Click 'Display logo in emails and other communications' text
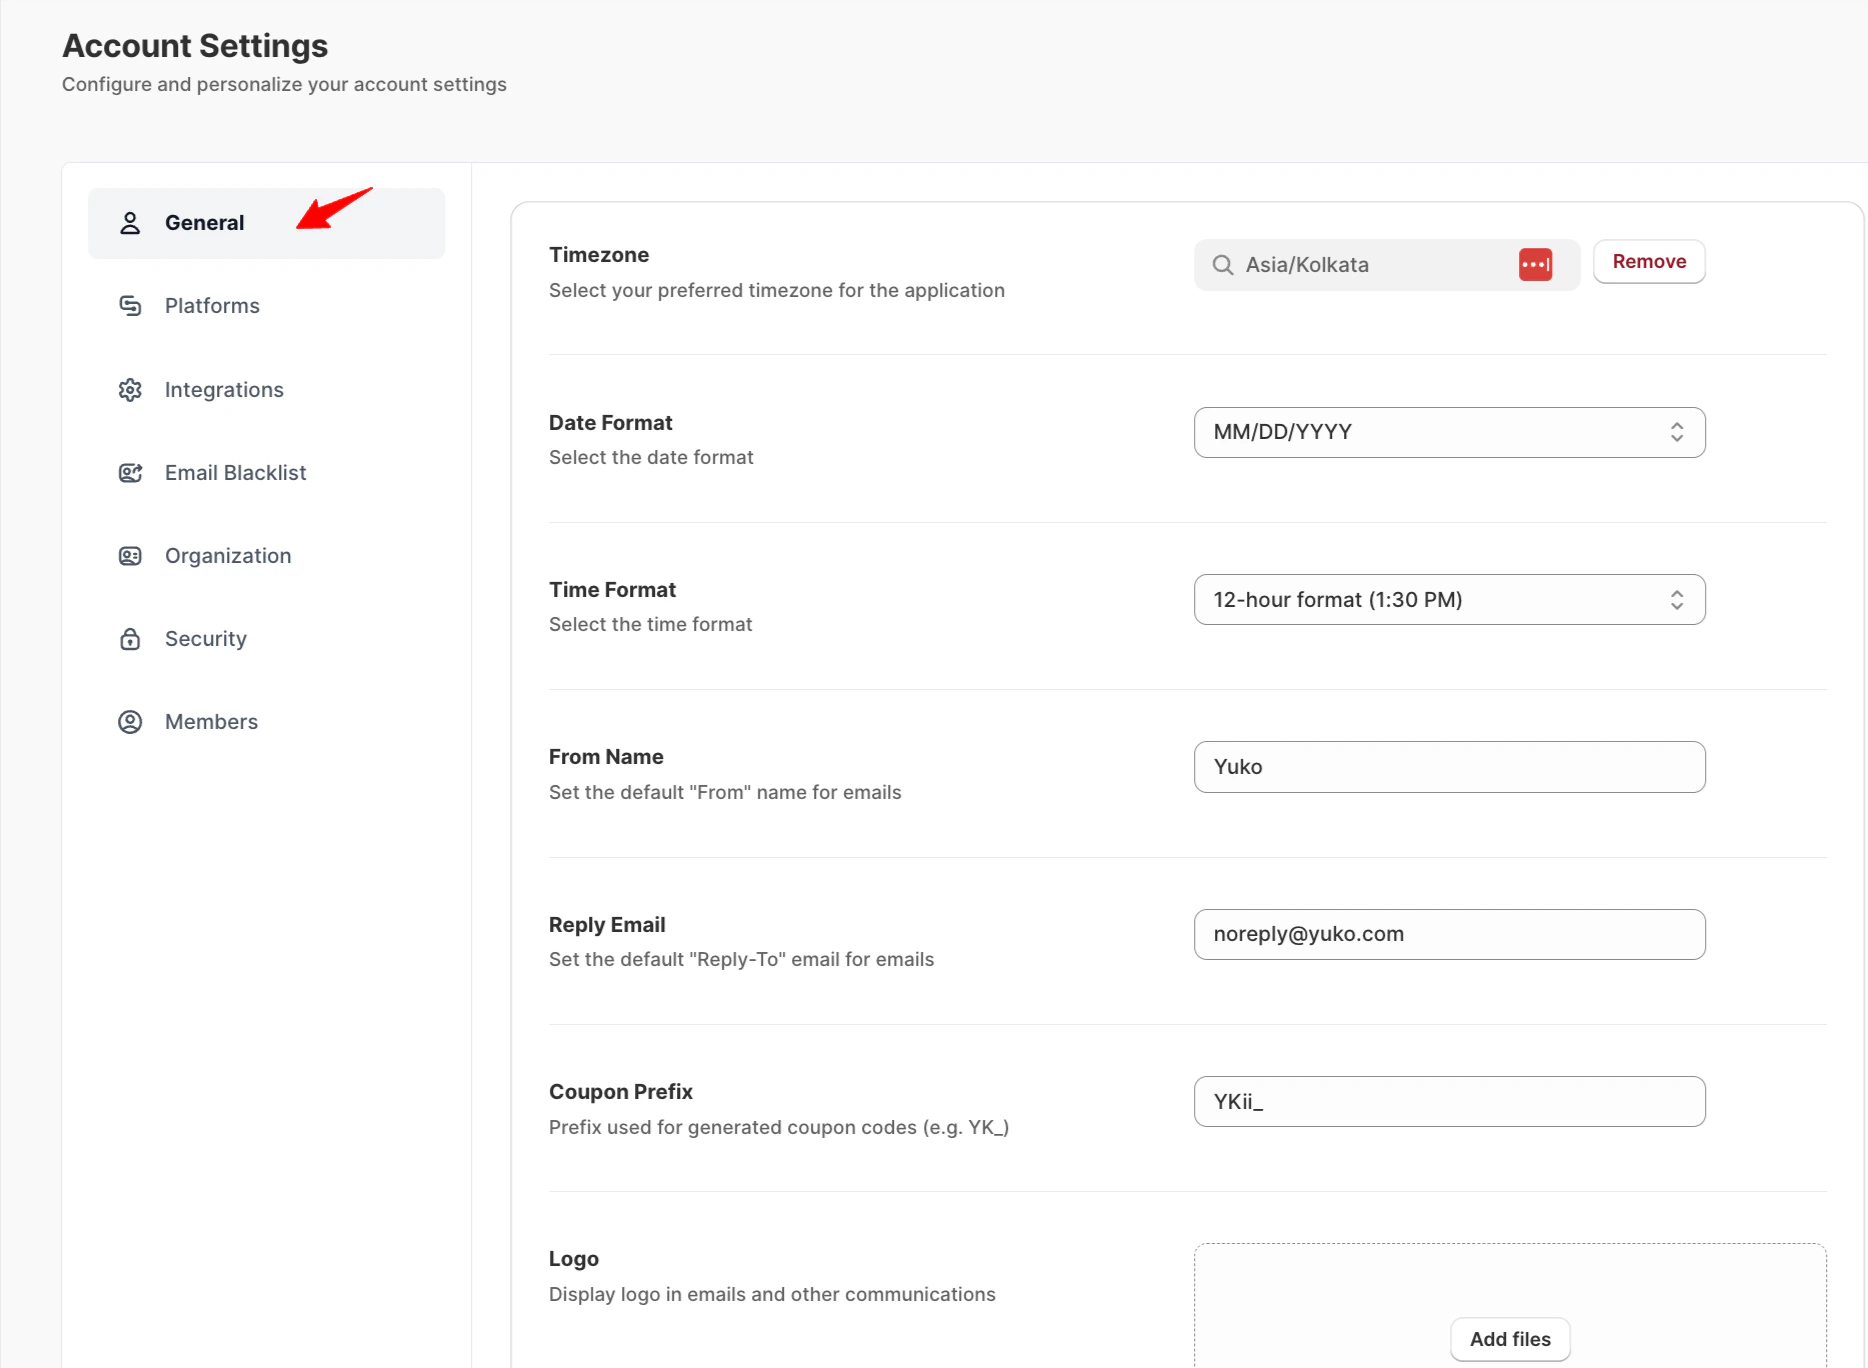 772,1294
